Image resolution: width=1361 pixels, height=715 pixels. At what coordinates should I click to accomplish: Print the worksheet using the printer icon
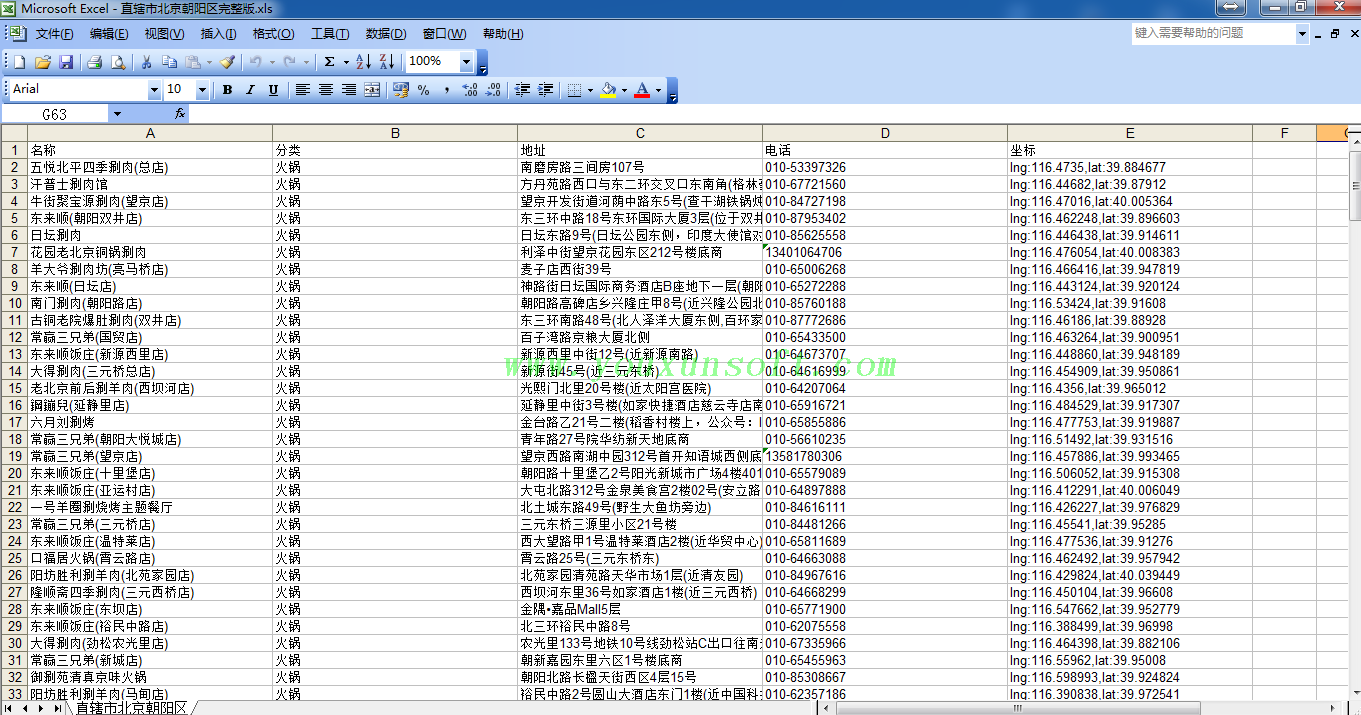[x=95, y=62]
